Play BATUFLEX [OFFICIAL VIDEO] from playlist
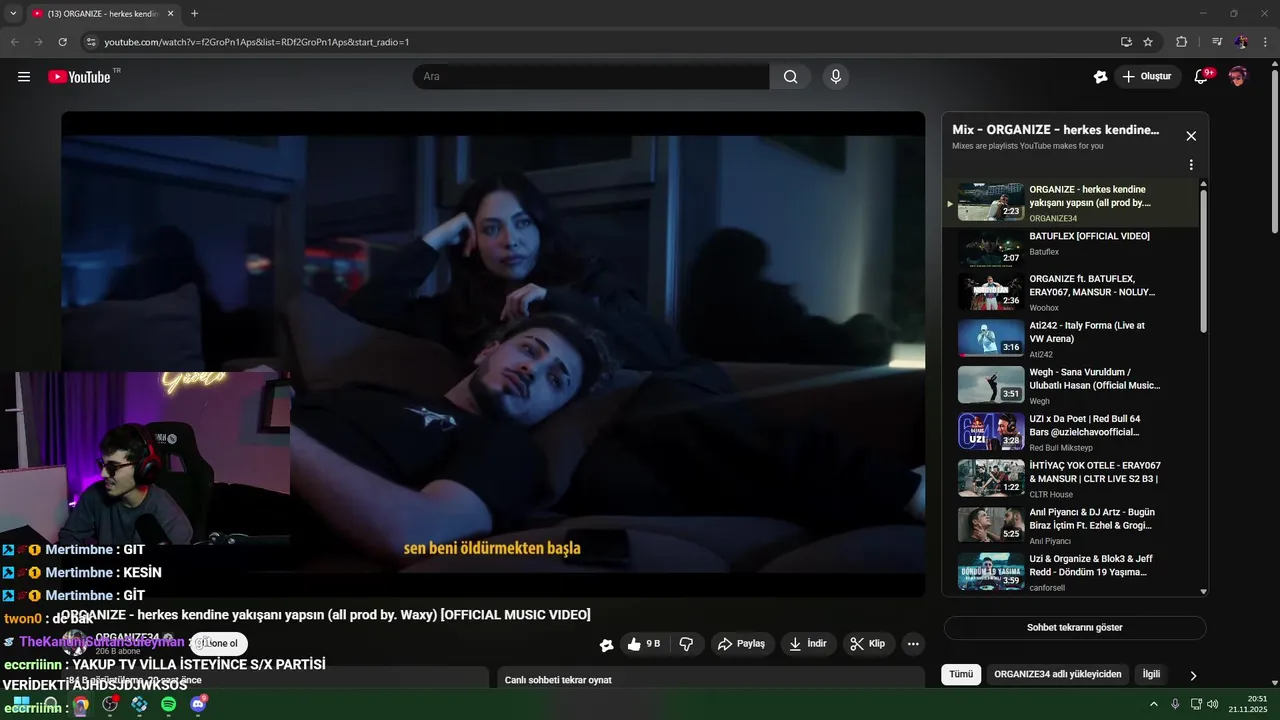Viewport: 1280px width, 720px height. point(1070,246)
